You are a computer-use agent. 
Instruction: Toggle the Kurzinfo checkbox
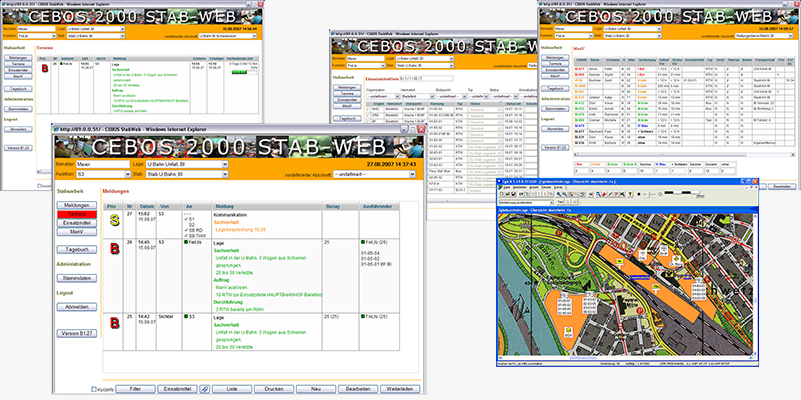[95, 388]
